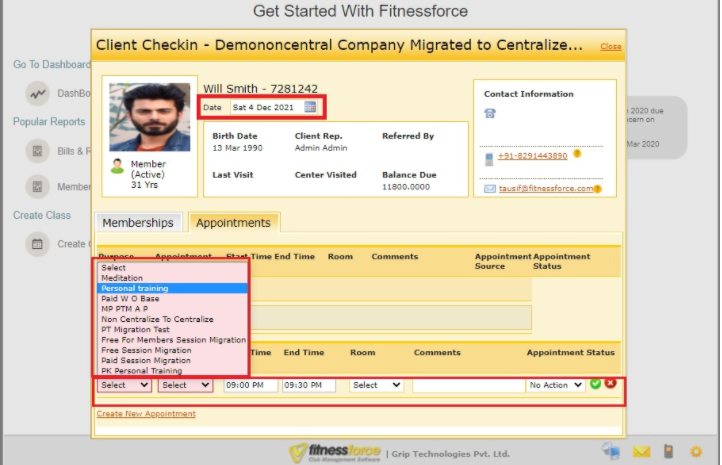Choose Select option in purpose list
The image size is (722, 465).
172,267
